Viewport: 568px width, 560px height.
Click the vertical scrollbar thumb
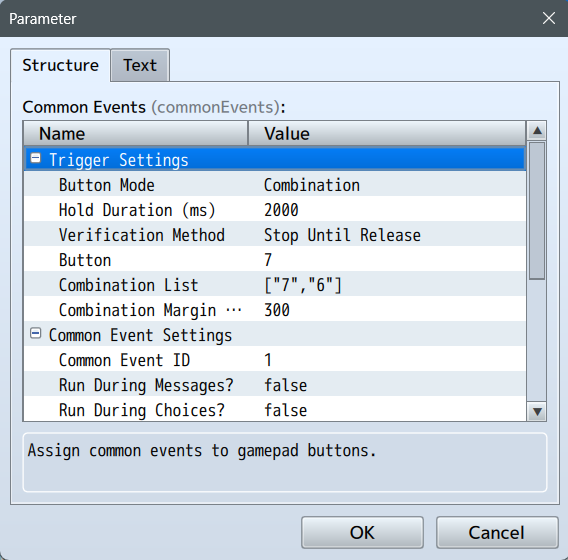pos(537,211)
